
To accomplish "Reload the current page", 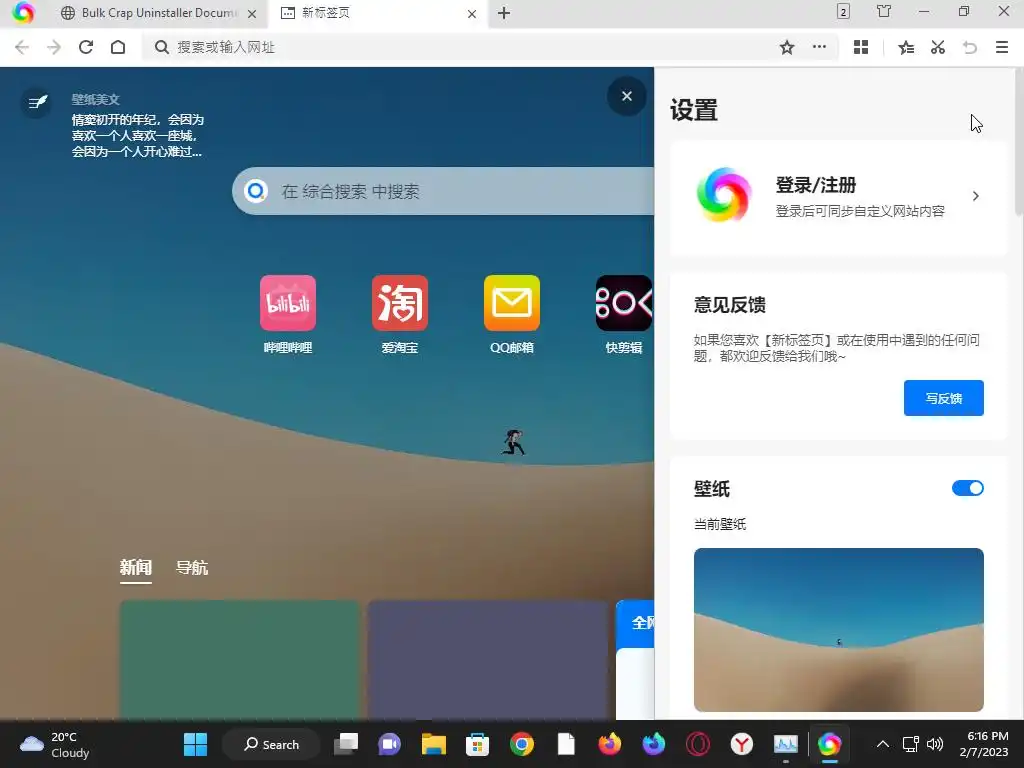I will (x=86, y=47).
